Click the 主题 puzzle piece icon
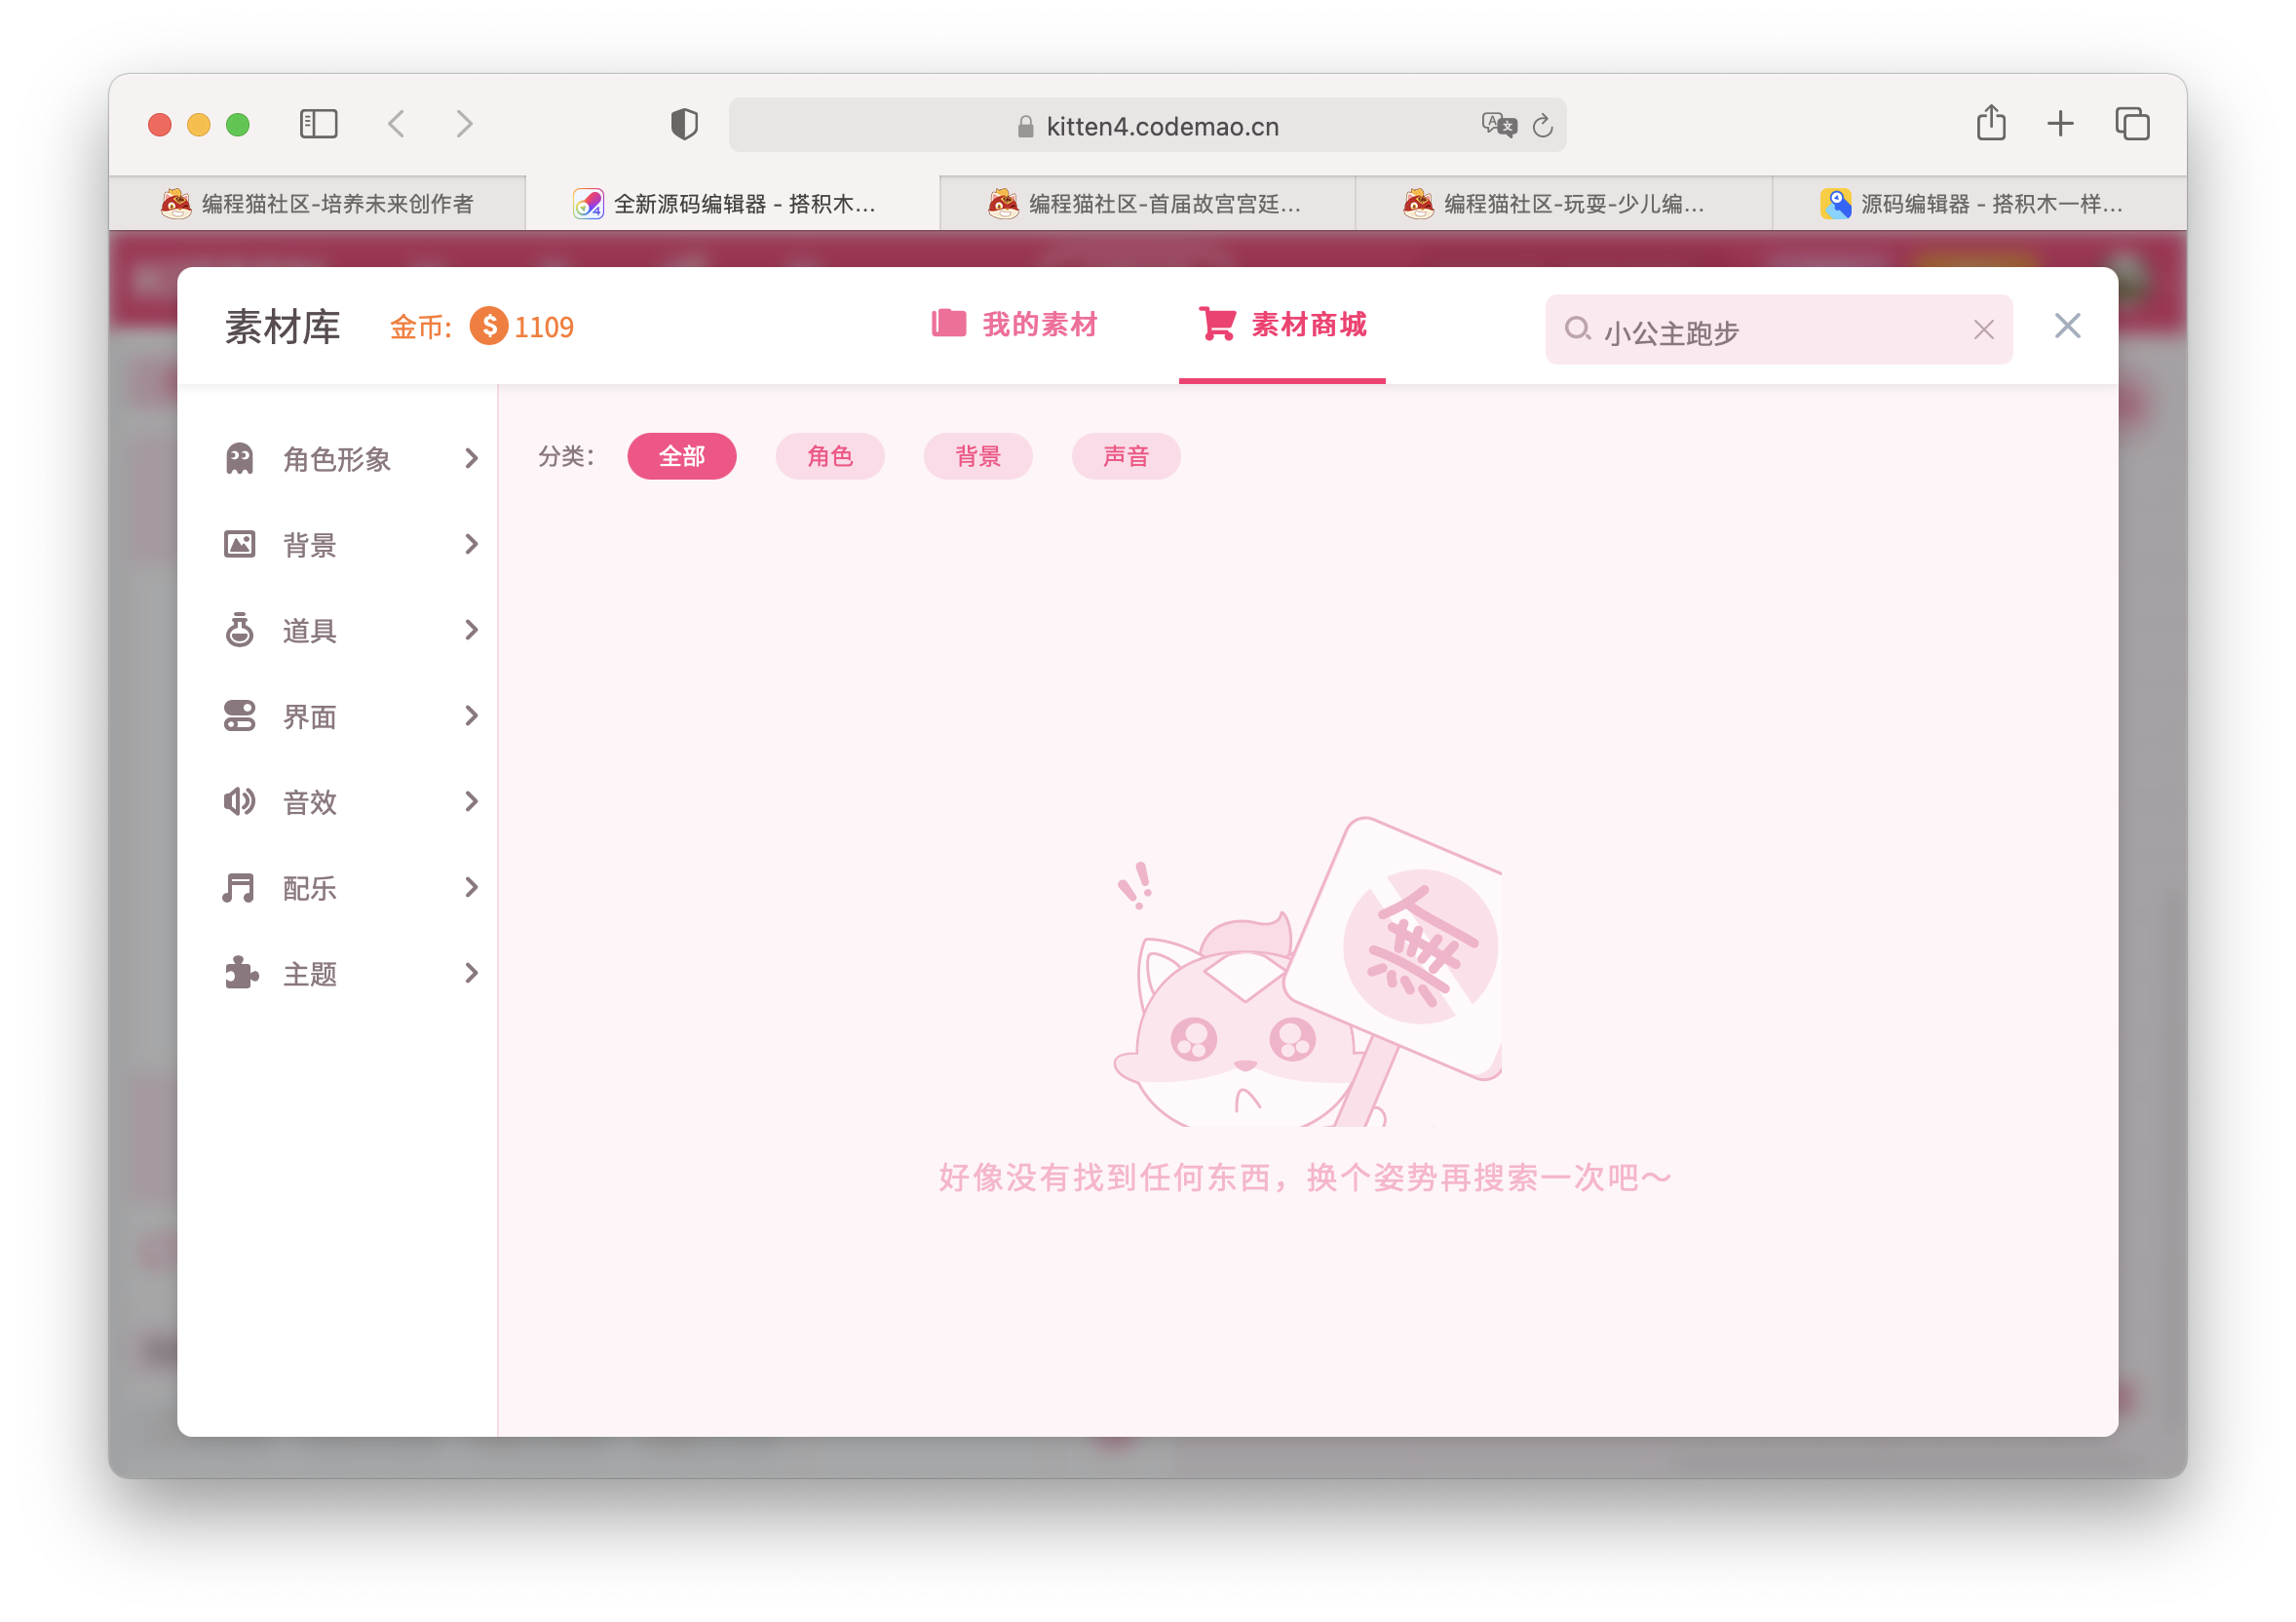This screenshot has width=2296, height=1622. click(x=240, y=974)
